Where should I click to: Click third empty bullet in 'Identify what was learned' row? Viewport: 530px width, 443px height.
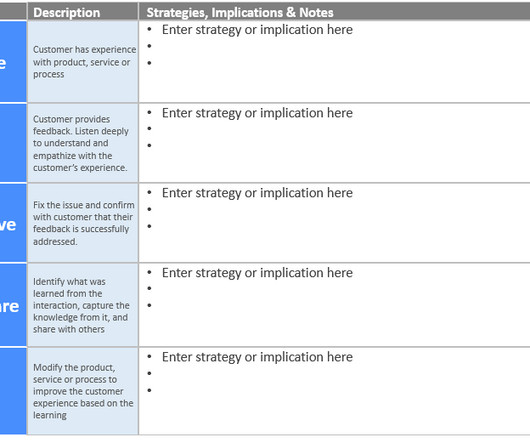149,305
